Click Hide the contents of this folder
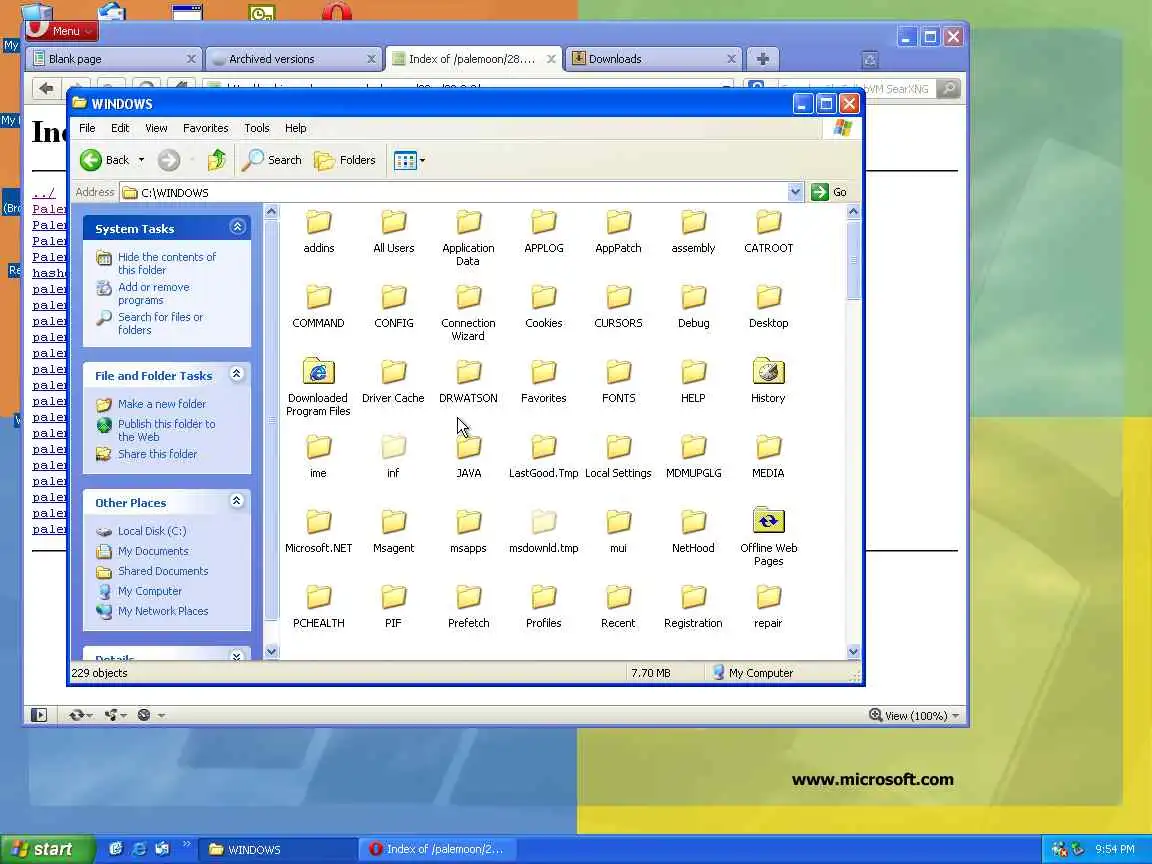Screen dimensions: 1152x864 click(167, 263)
